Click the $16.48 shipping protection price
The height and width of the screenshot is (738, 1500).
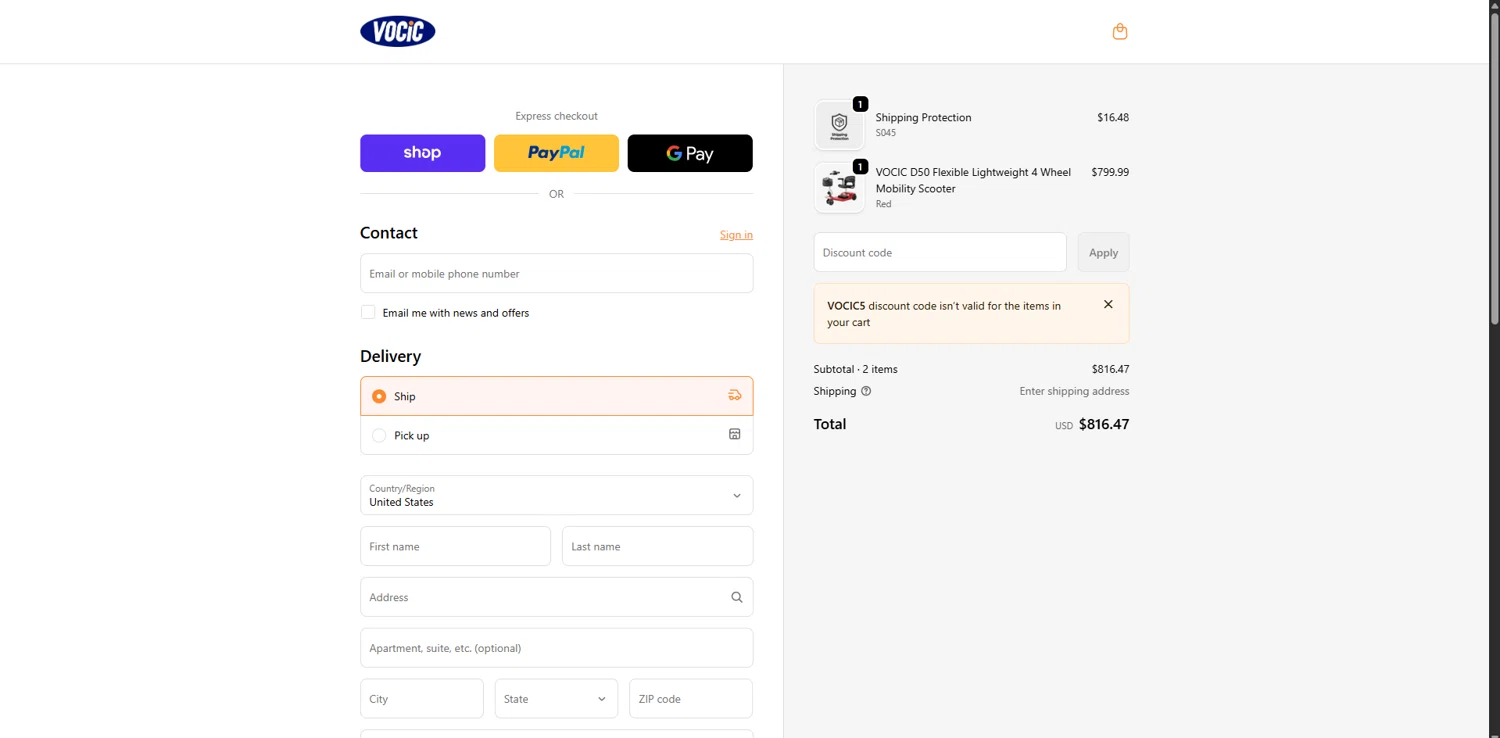(x=1113, y=117)
